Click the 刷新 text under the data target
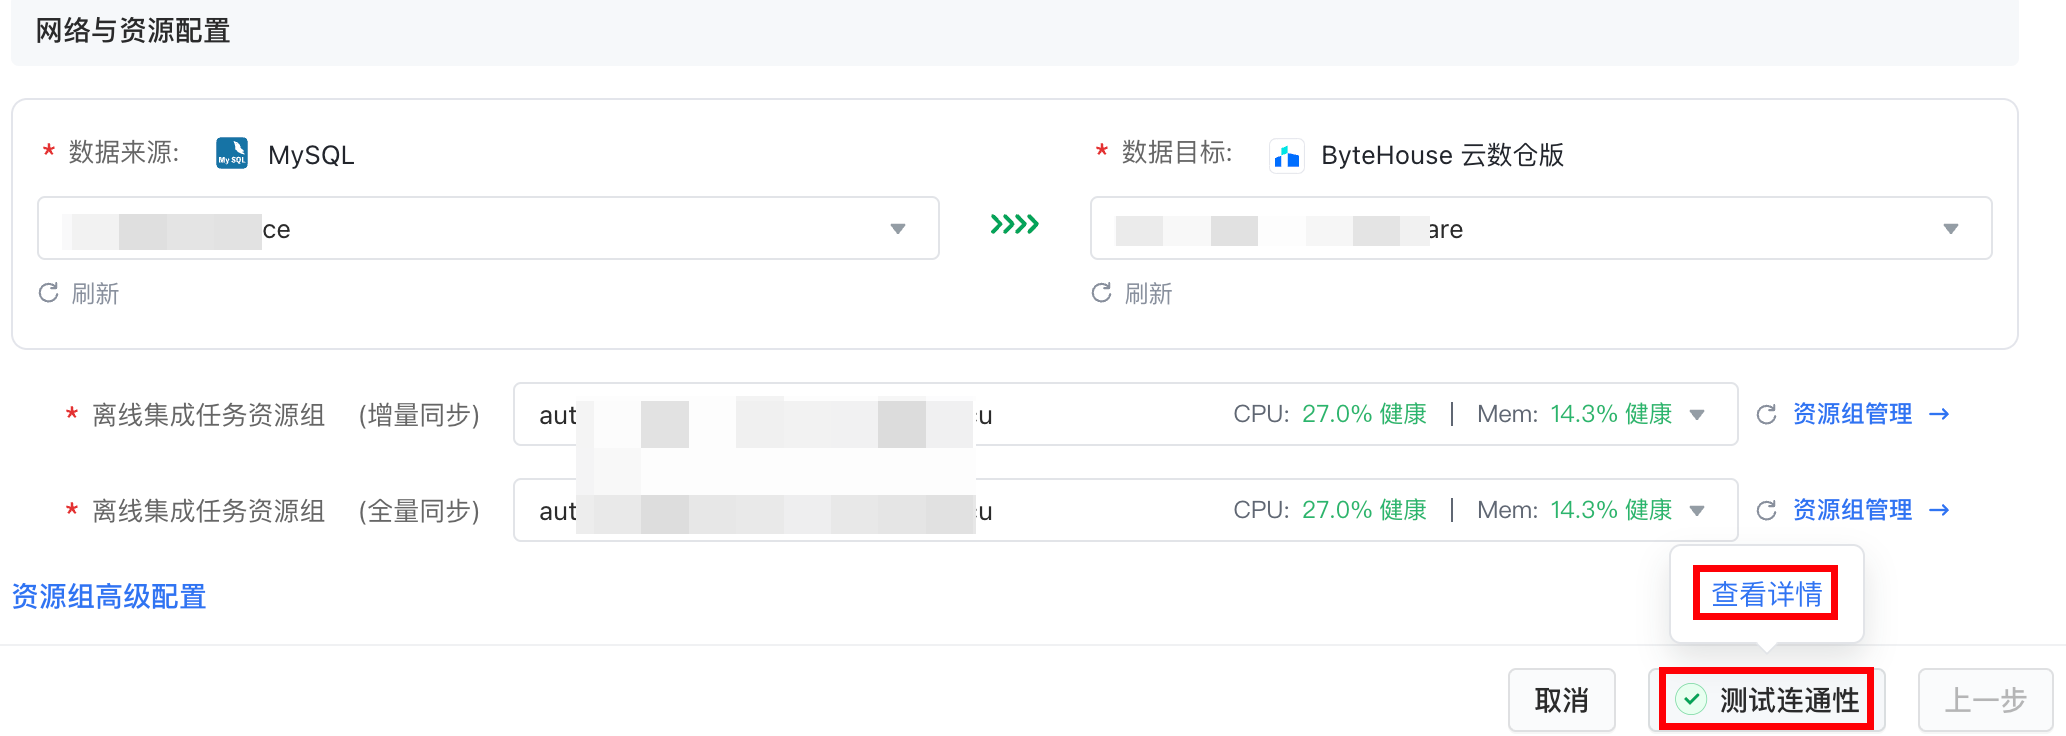The width and height of the screenshot is (2066, 736). pos(1148,293)
